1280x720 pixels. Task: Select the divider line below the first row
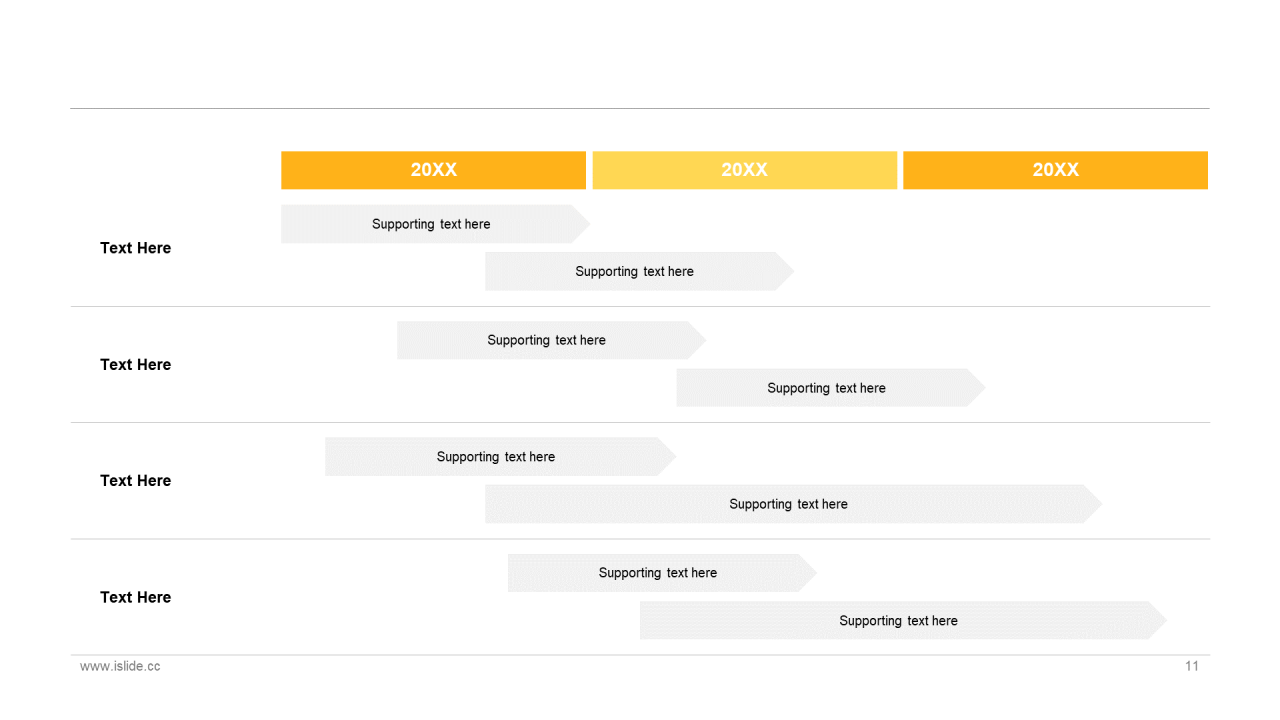coord(640,306)
